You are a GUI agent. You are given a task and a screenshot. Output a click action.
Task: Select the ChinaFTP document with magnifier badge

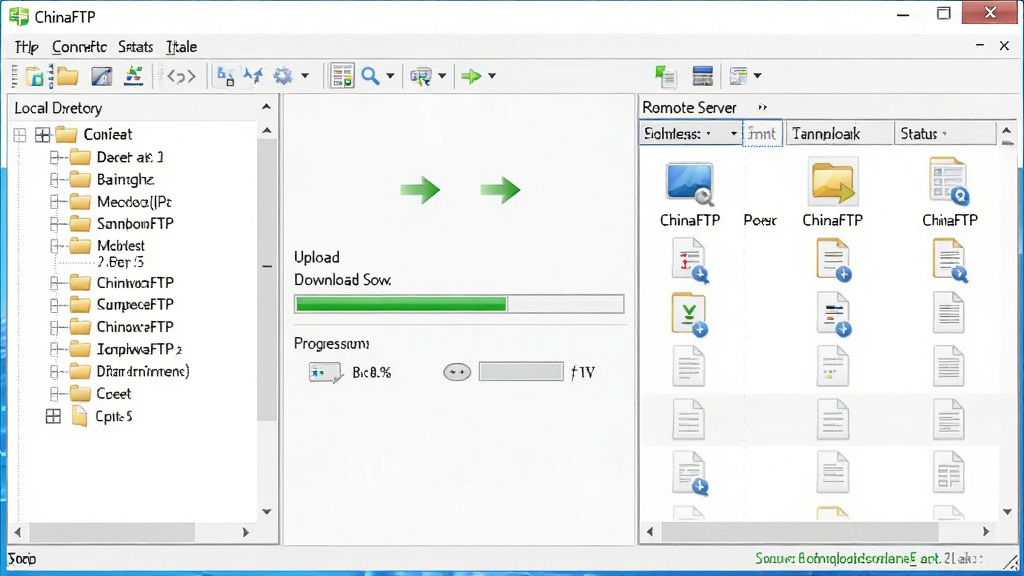949,182
